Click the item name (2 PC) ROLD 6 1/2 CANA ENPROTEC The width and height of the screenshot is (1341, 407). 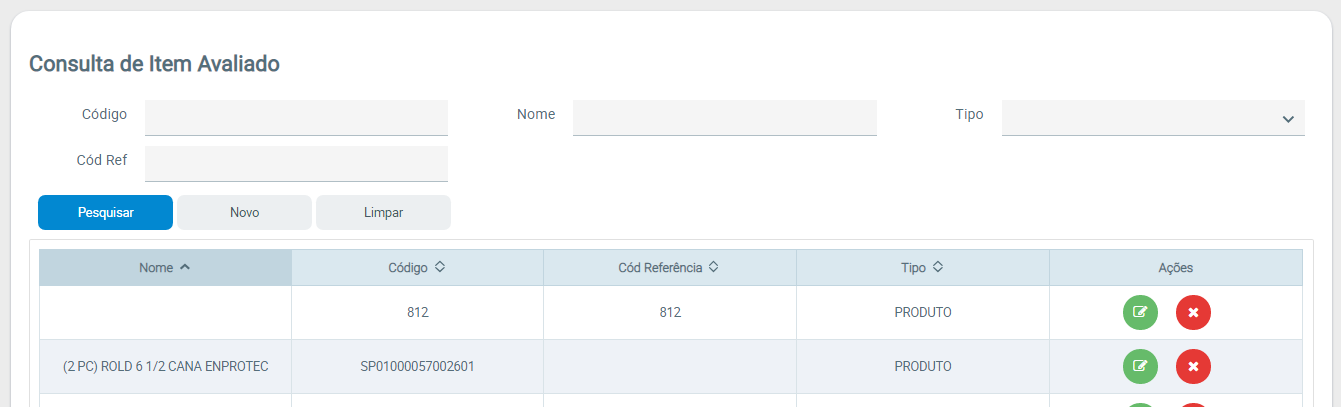[x=165, y=367]
